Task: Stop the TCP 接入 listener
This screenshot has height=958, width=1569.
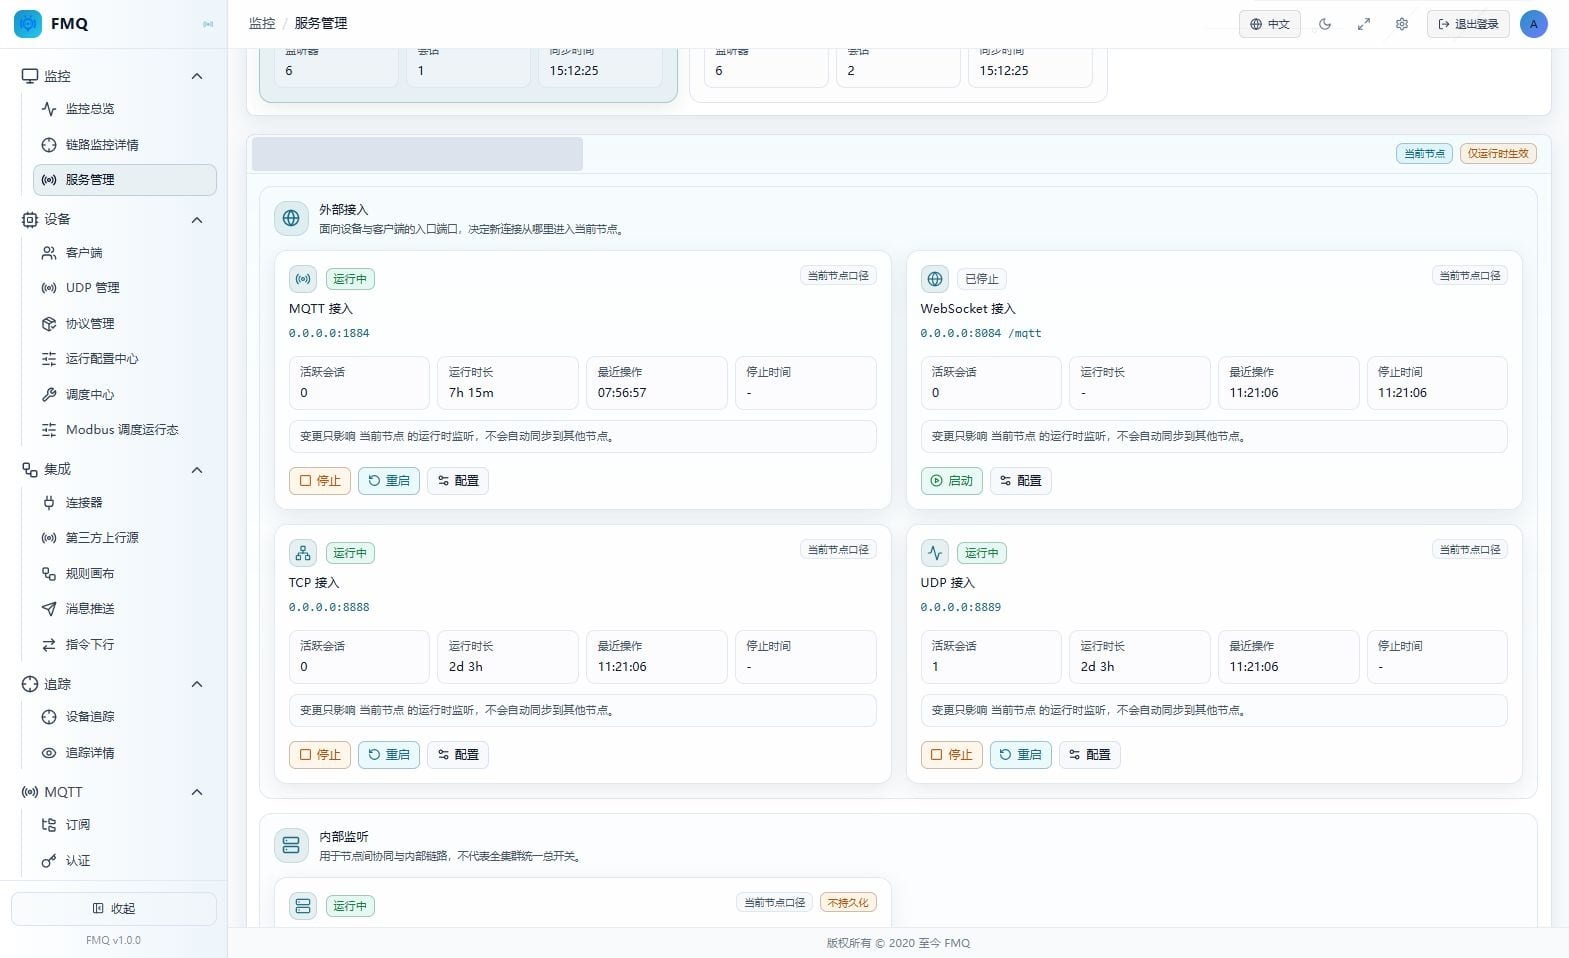Action: 320,754
